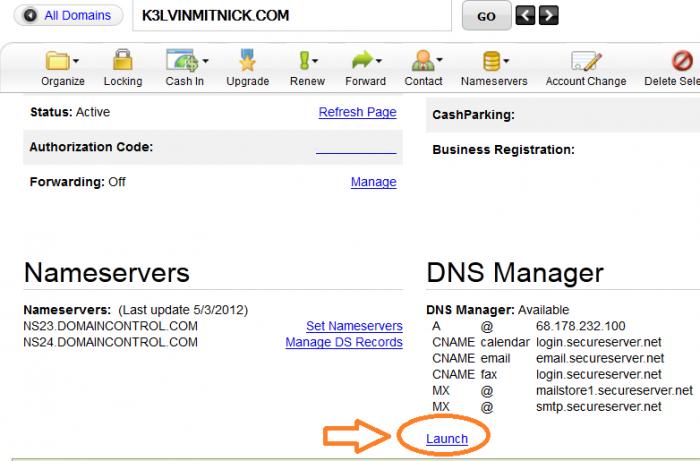The height and width of the screenshot is (461, 700).
Task: Click the Forward green arrow icon
Action: pyautogui.click(x=362, y=60)
